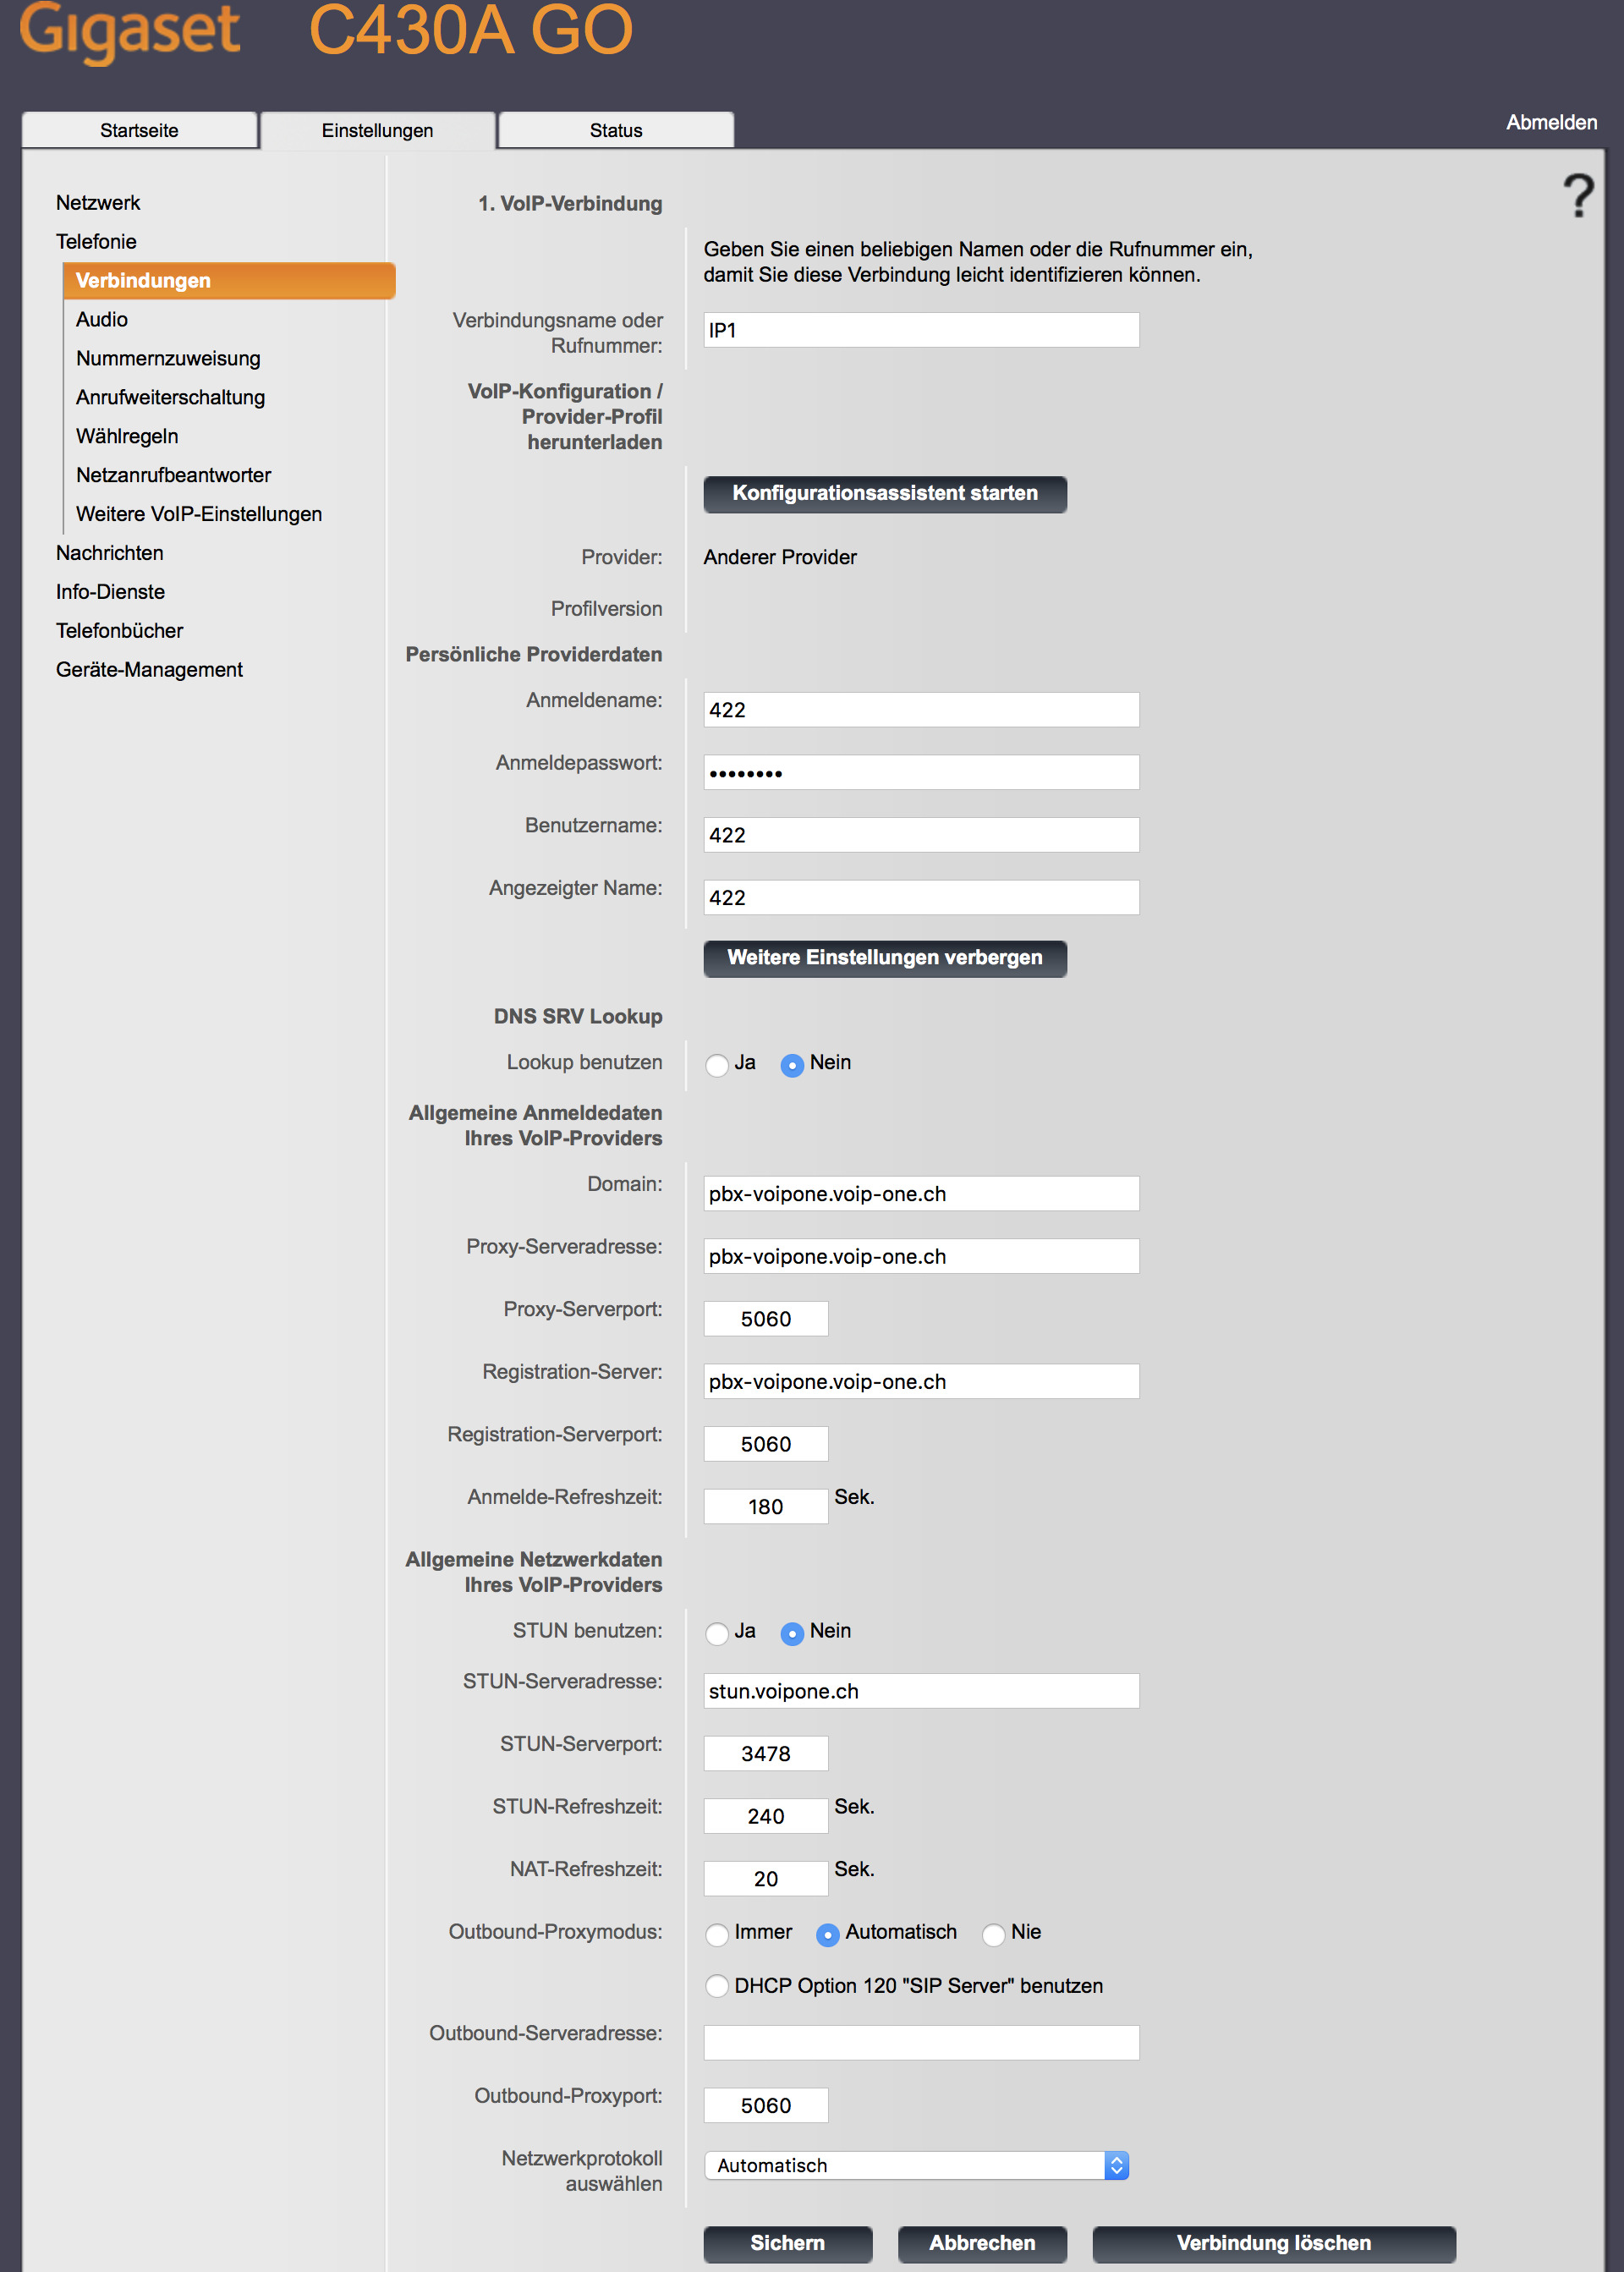1624x2272 pixels.
Task: Open Nachrichten in the sidebar
Action: (110, 553)
